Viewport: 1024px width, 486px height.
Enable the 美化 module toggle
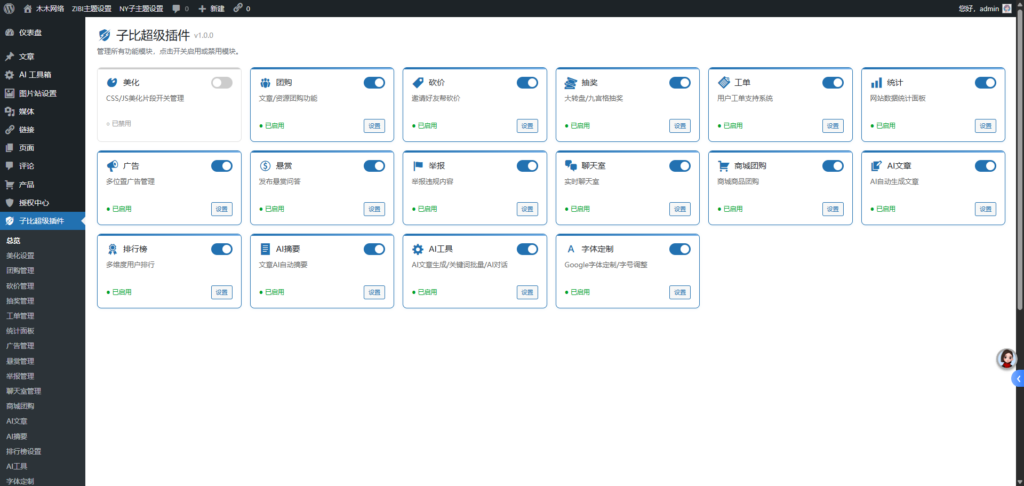[x=221, y=83]
